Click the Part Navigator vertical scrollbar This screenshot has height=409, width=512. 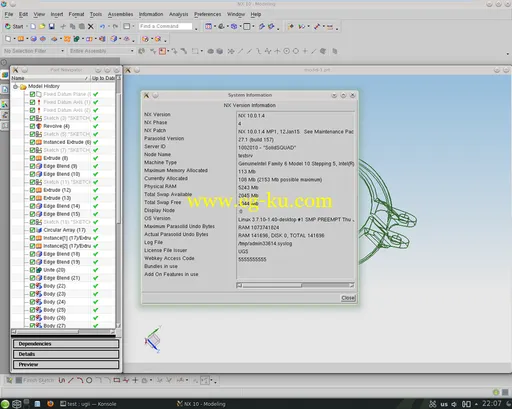(118, 202)
